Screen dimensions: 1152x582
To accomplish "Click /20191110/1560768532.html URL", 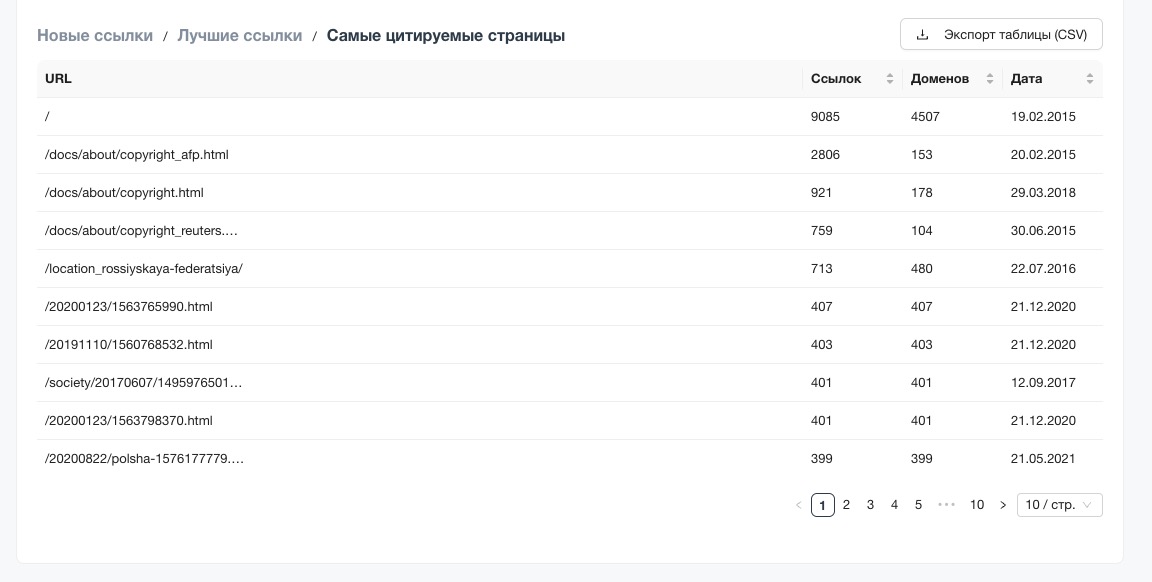I will coord(129,345).
